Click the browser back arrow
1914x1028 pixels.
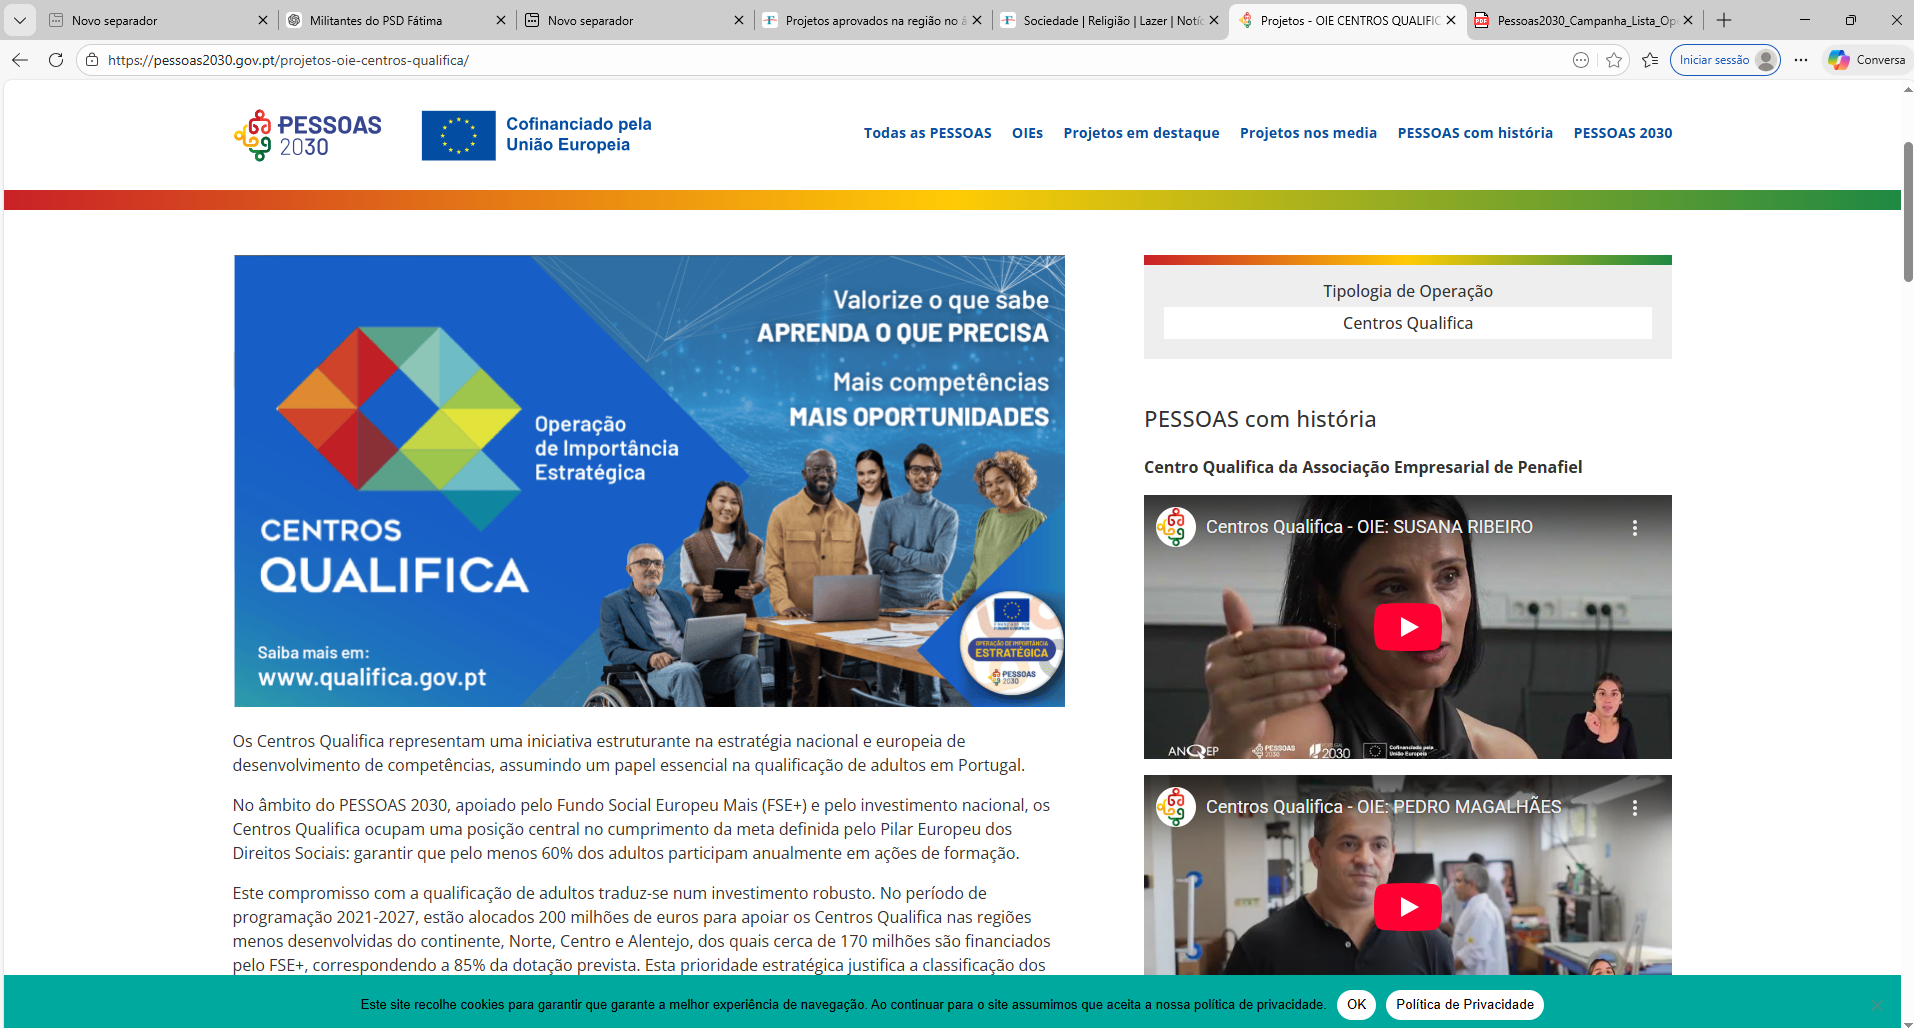(x=20, y=60)
